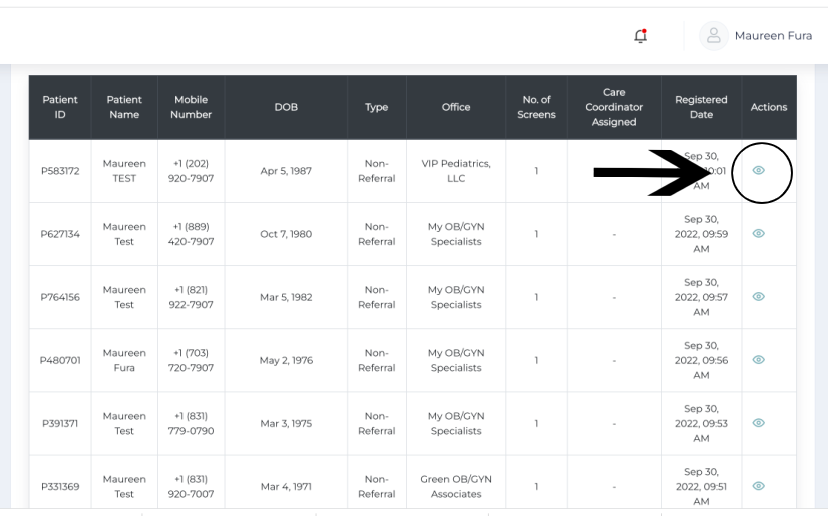This screenshot has width=828, height=516.
Task: Select Non-Referral type for patient P480701
Action: click(377, 360)
